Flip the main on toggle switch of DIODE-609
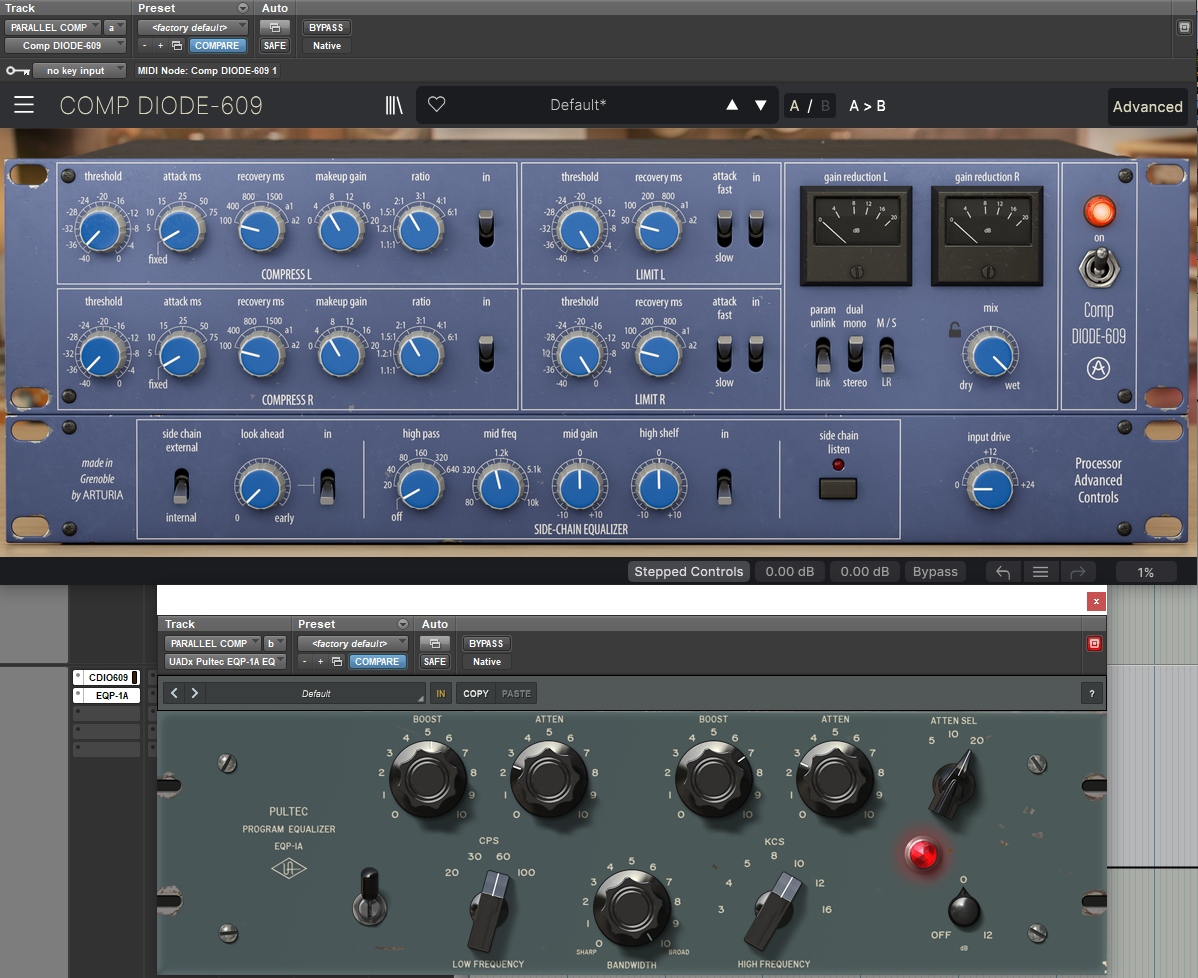Screen dimensions: 1198x978 pos(1099,269)
